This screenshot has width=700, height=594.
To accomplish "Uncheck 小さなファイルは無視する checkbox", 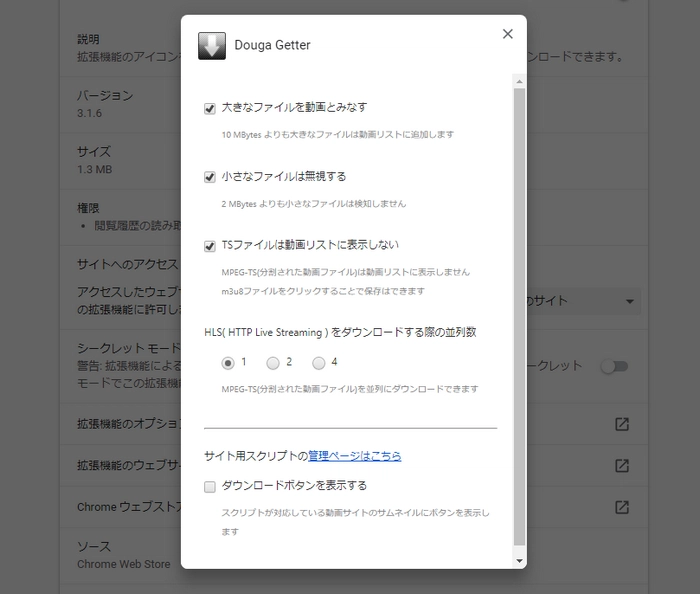I will [210, 177].
